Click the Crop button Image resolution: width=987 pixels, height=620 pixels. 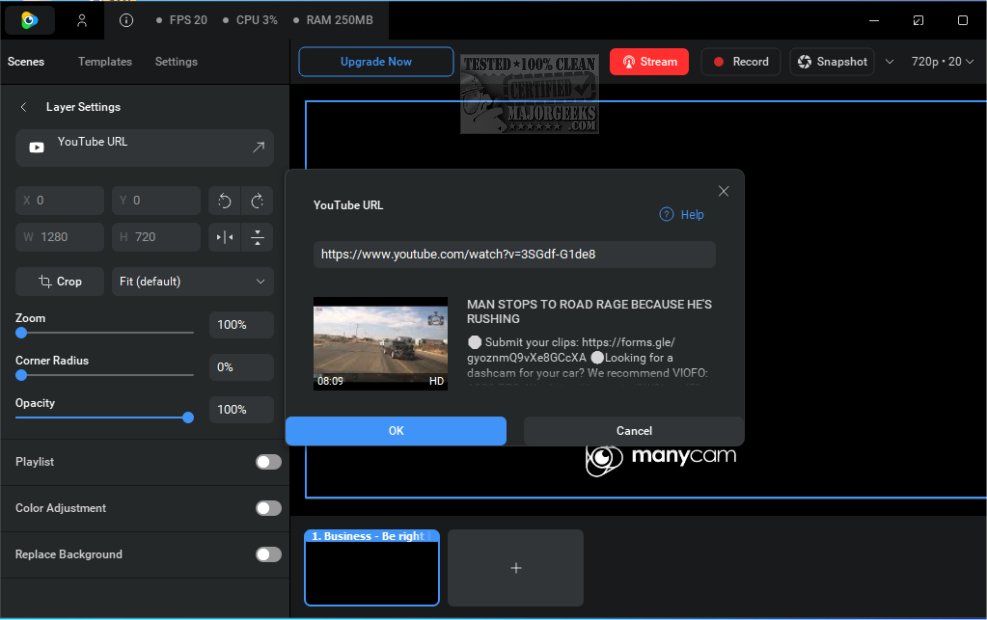click(x=60, y=281)
